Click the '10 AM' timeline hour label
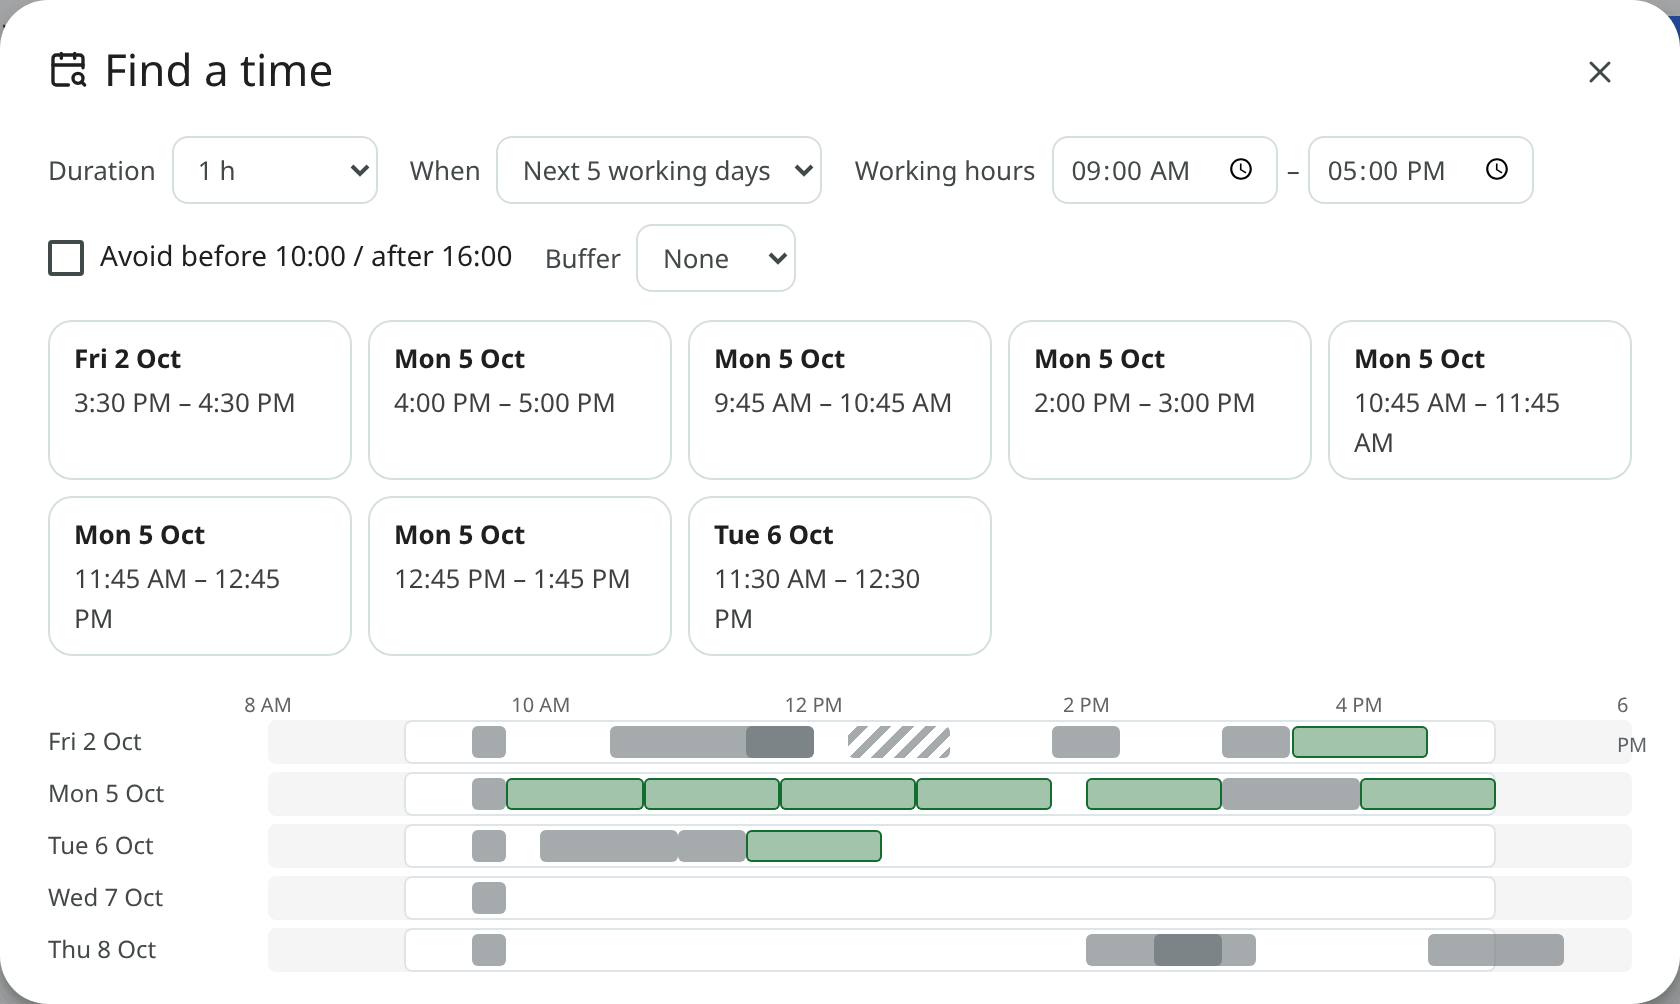Viewport: 1680px width, 1004px height. (541, 705)
